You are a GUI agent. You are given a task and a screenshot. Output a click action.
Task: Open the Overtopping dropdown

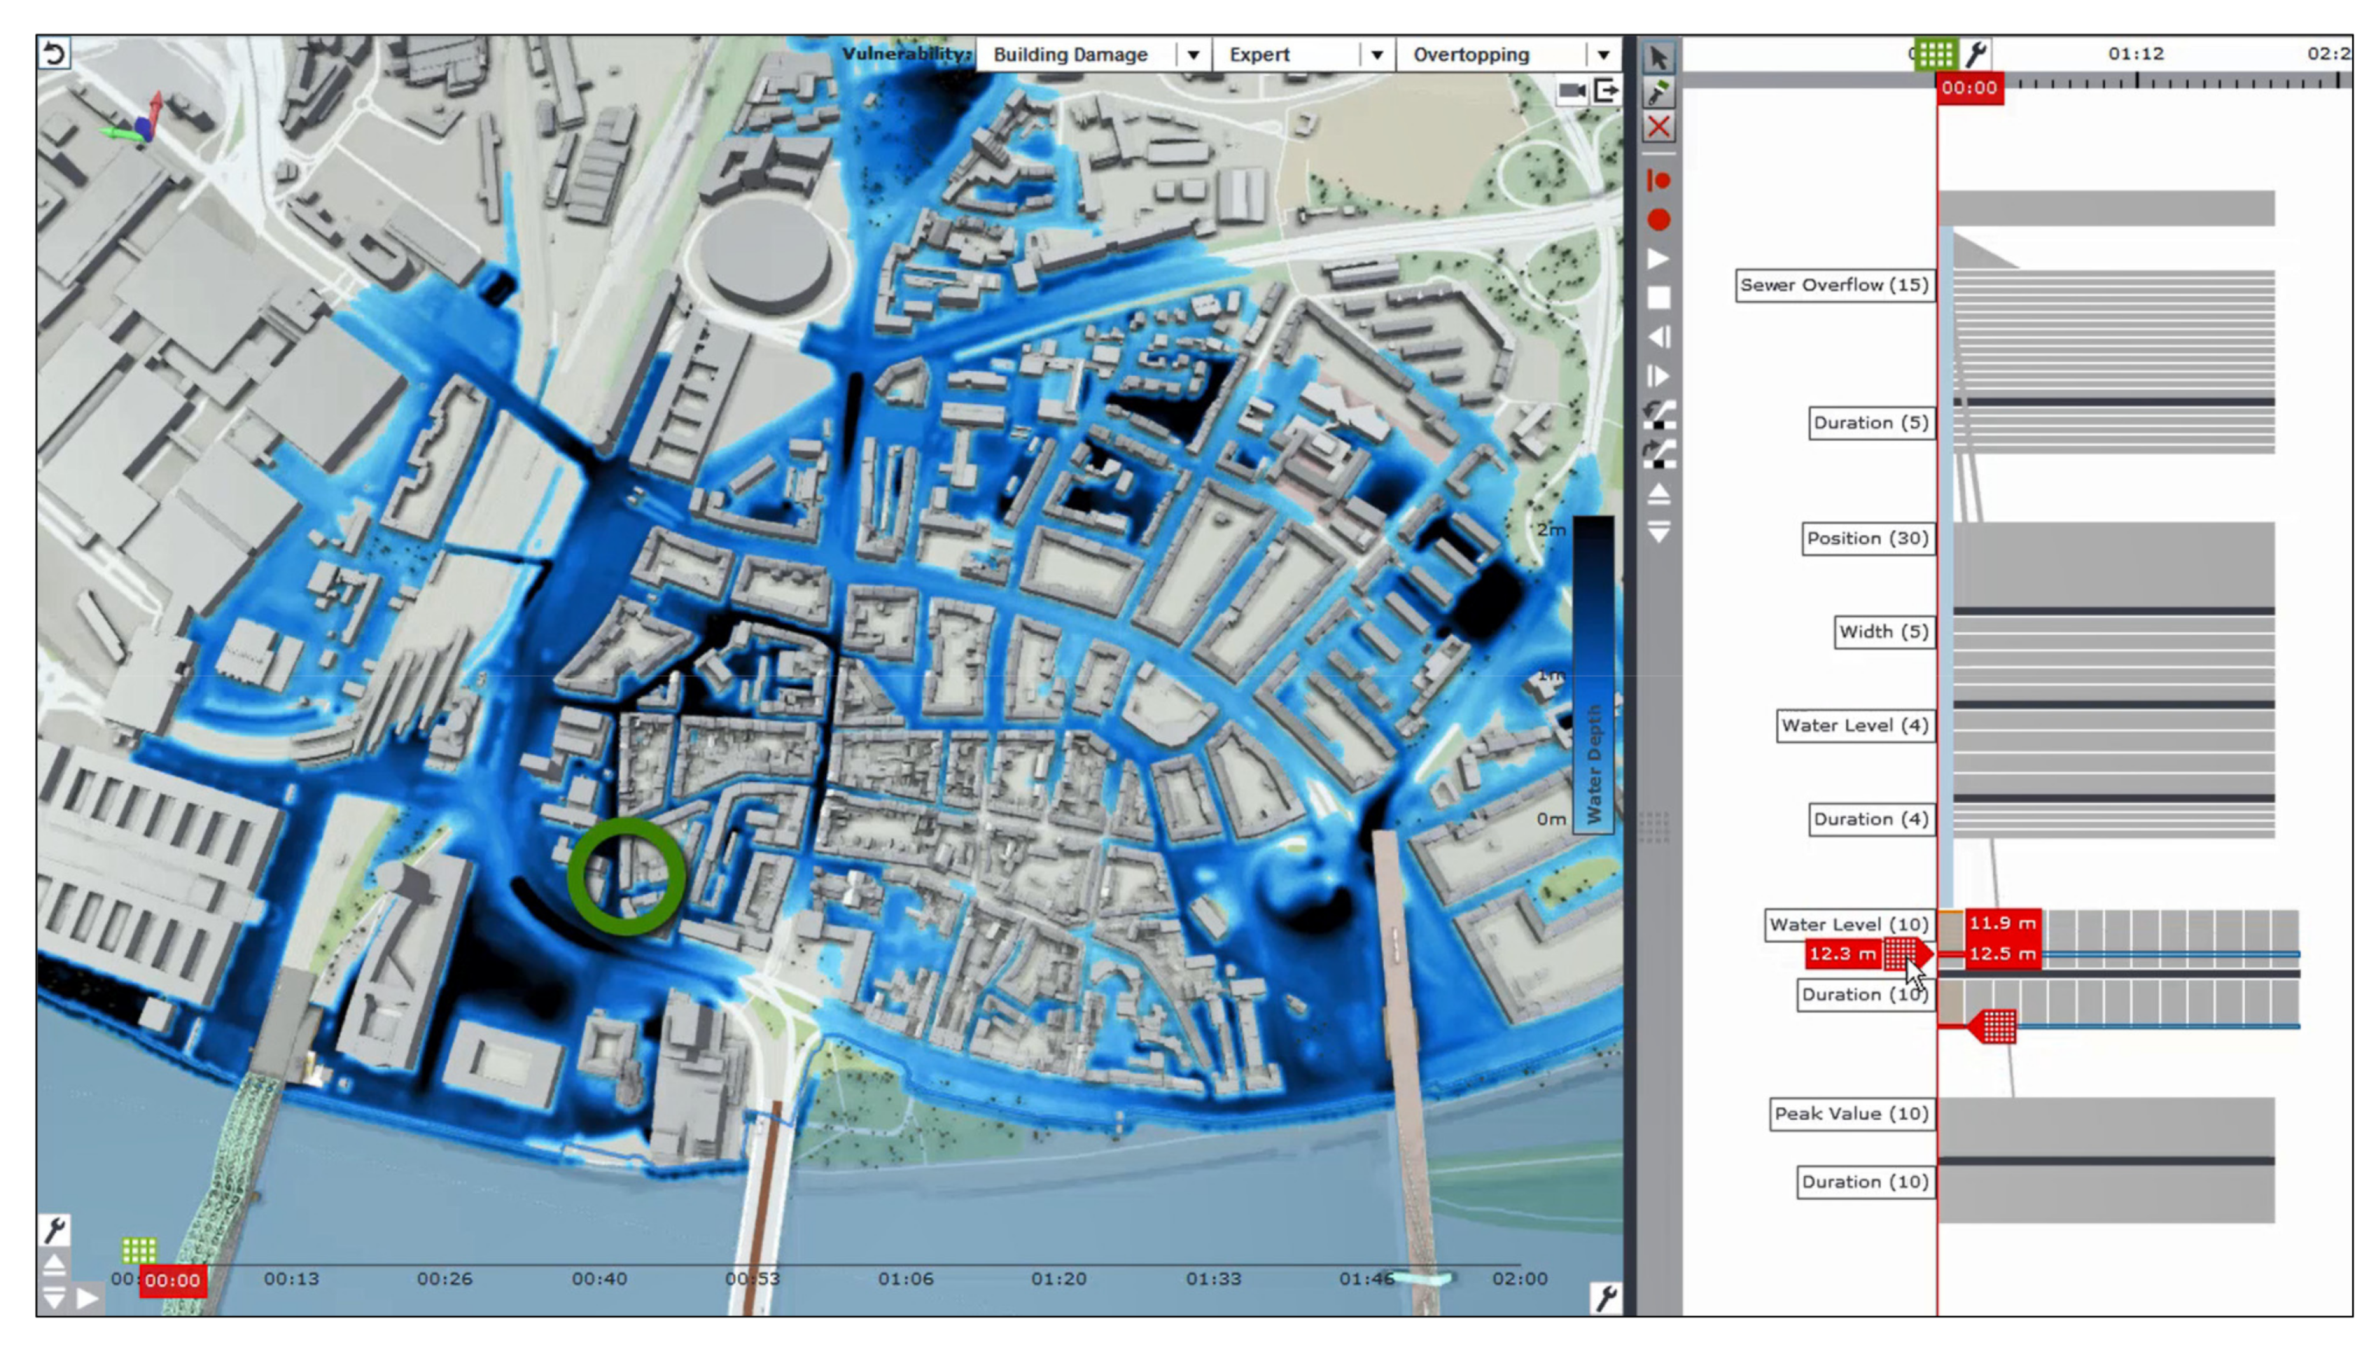tap(1602, 55)
